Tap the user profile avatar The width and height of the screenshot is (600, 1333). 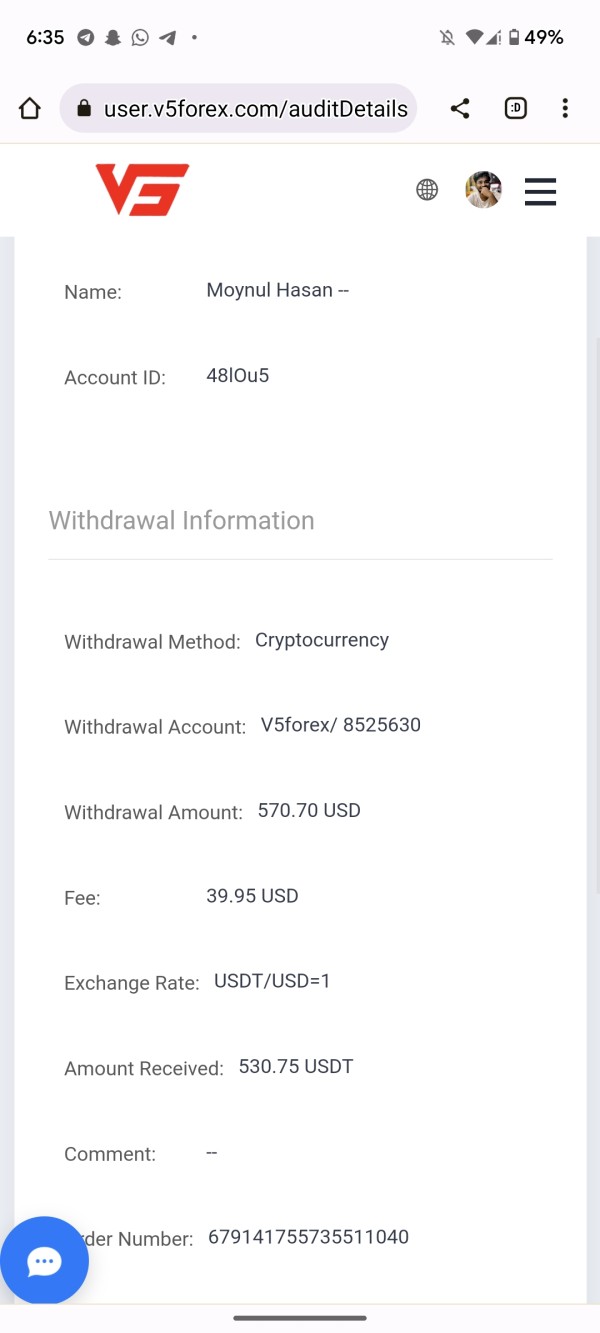[483, 190]
